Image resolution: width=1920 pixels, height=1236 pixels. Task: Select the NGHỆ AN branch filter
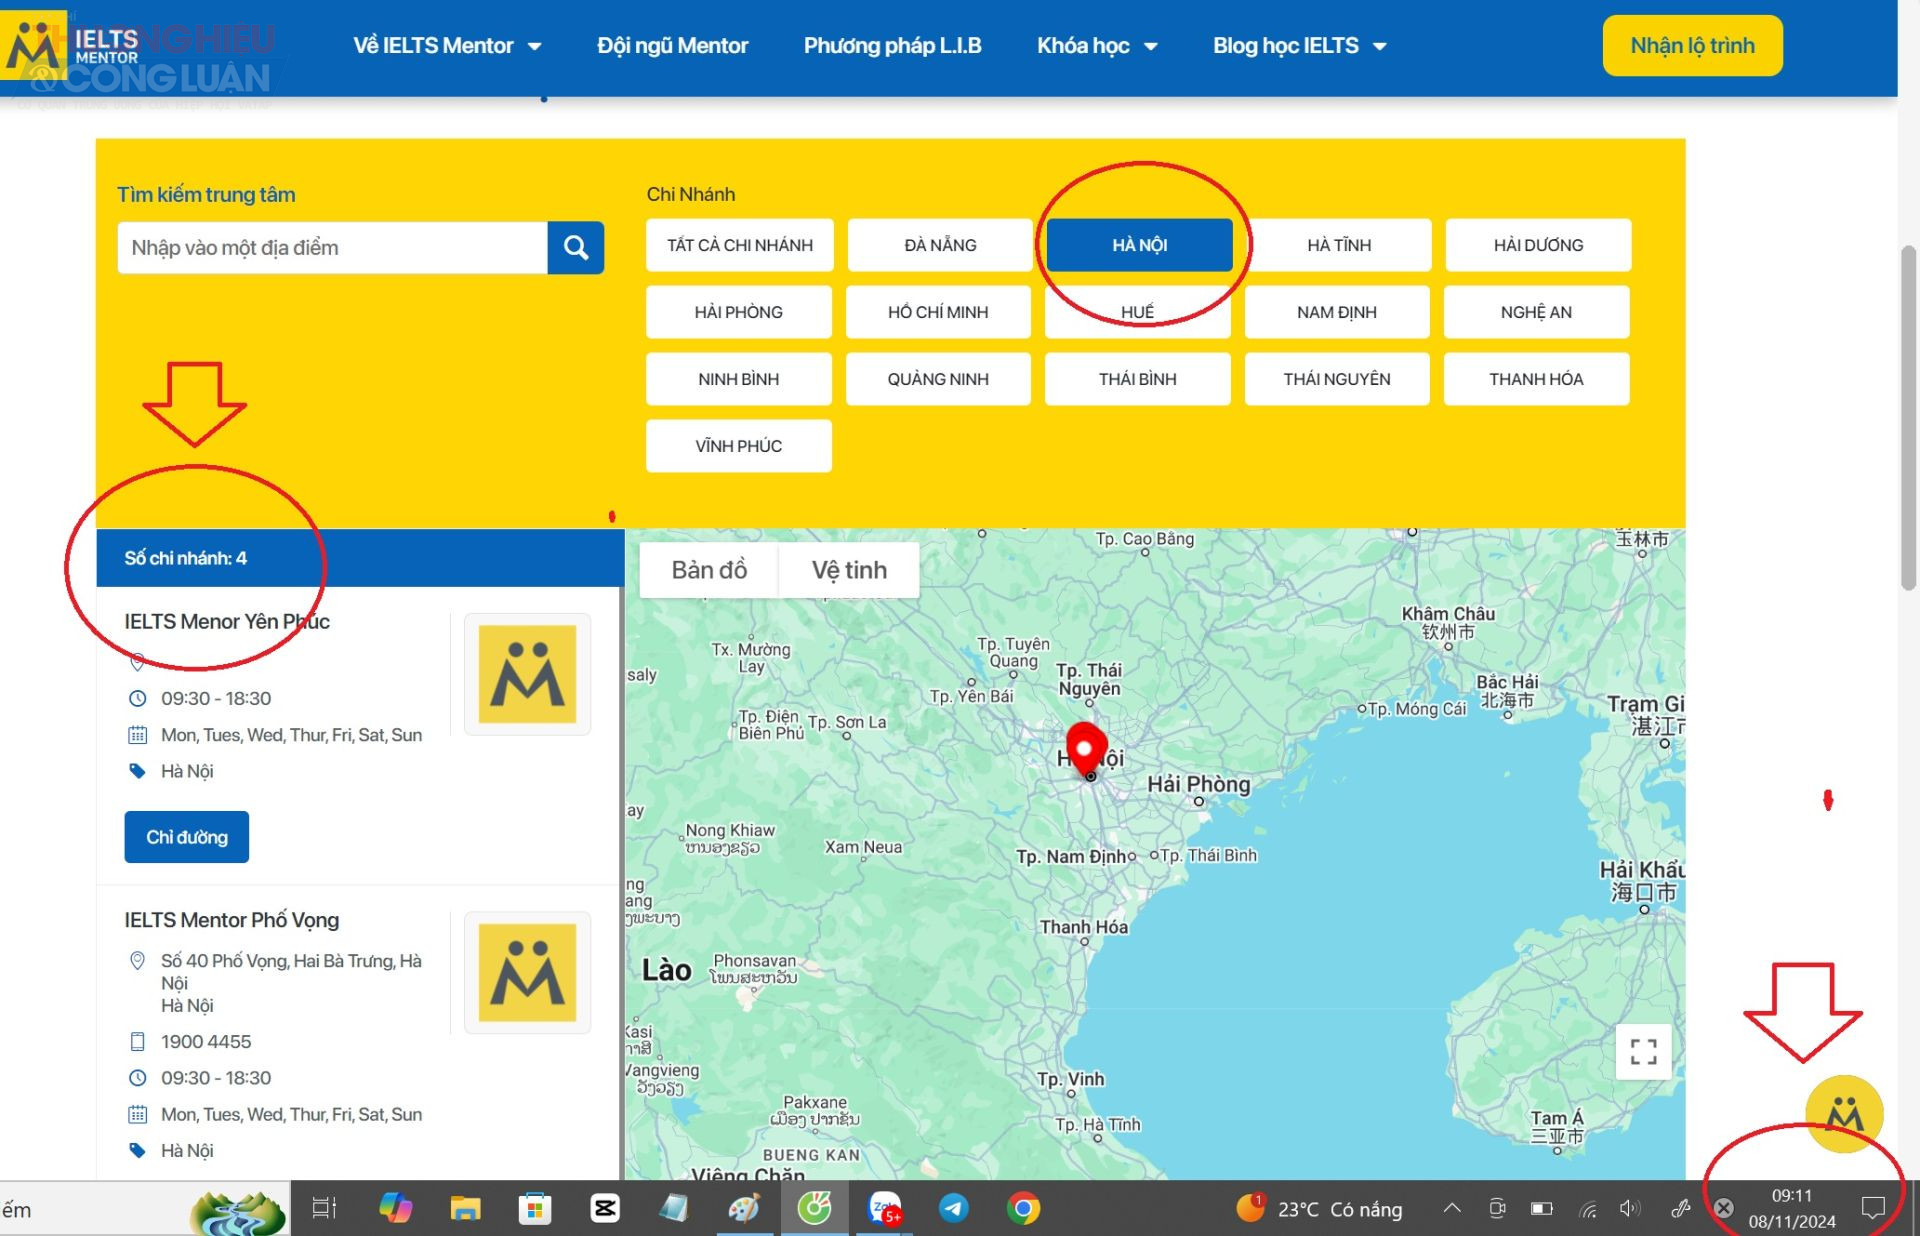1536,312
